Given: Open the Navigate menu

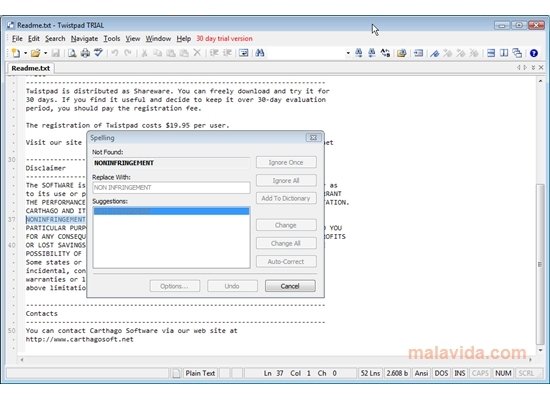Looking at the screenshot, I should click(x=84, y=39).
